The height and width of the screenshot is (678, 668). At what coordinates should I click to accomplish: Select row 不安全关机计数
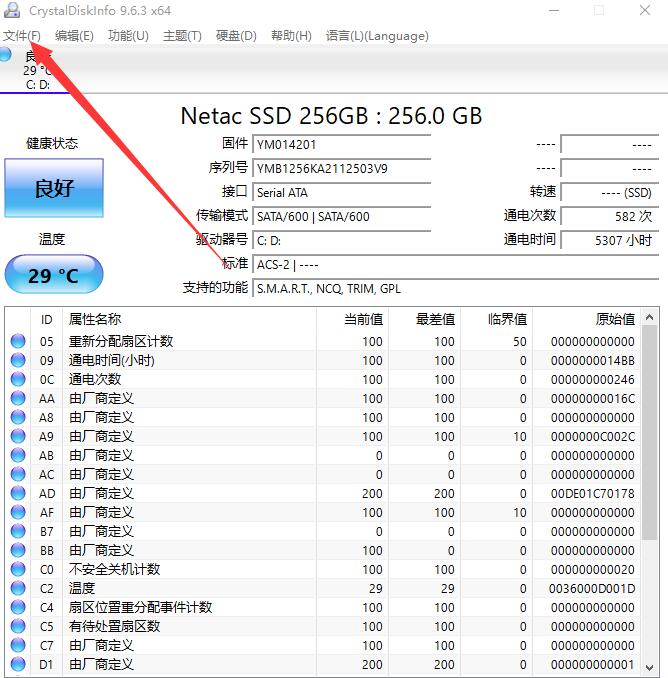tap(323, 569)
